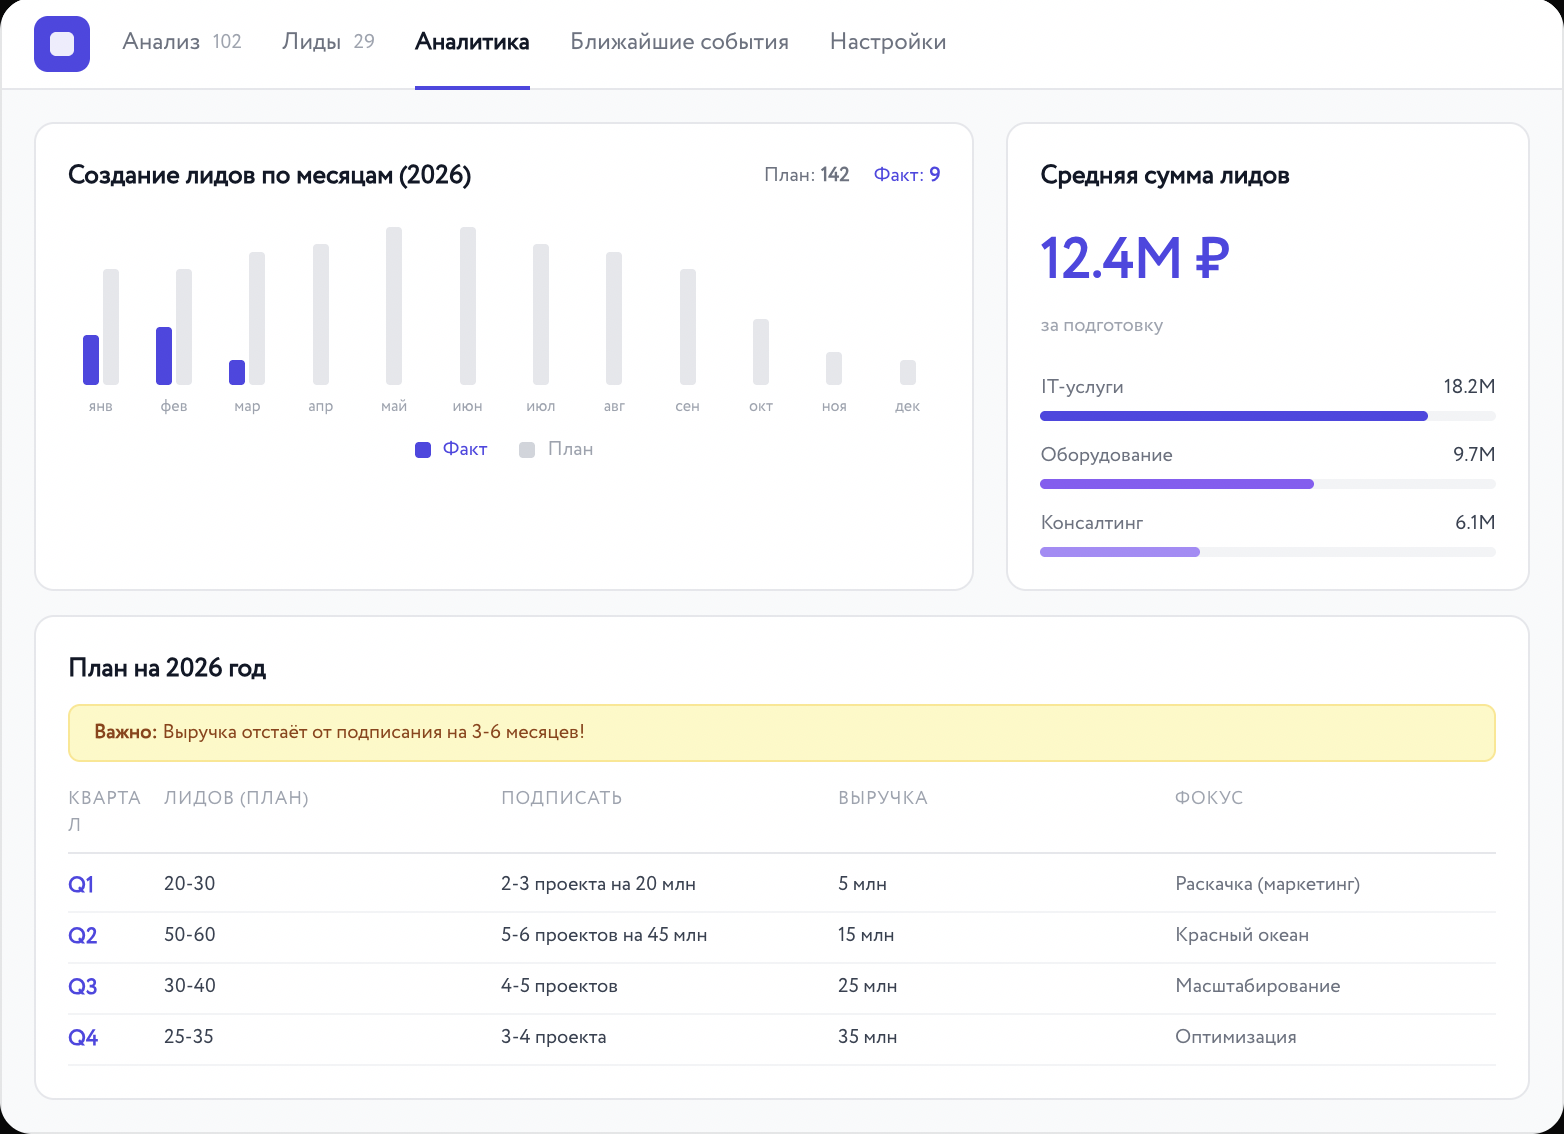The height and width of the screenshot is (1134, 1564).
Task: Click the yellow Важно warning banner
Action: tap(781, 733)
